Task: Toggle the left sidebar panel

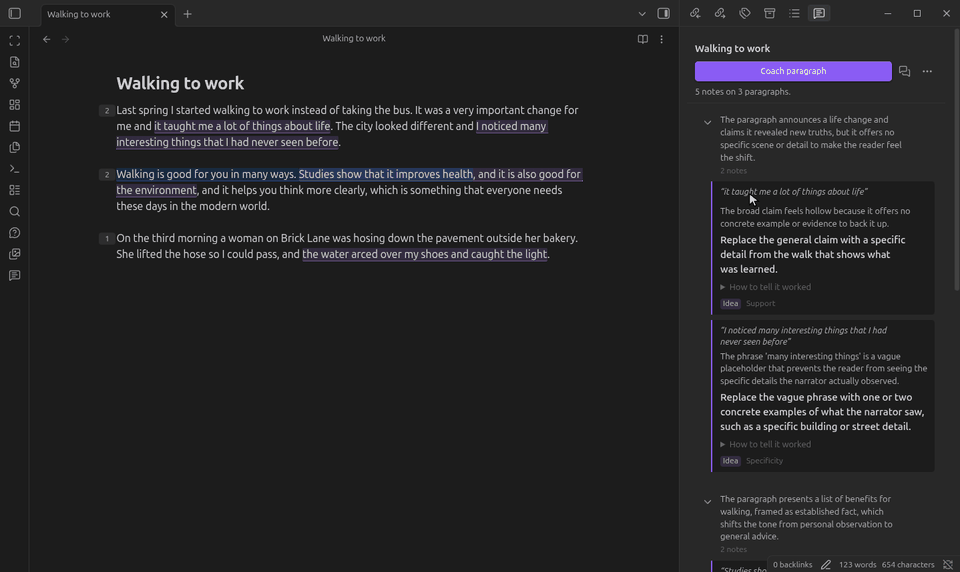Action: 15,13
